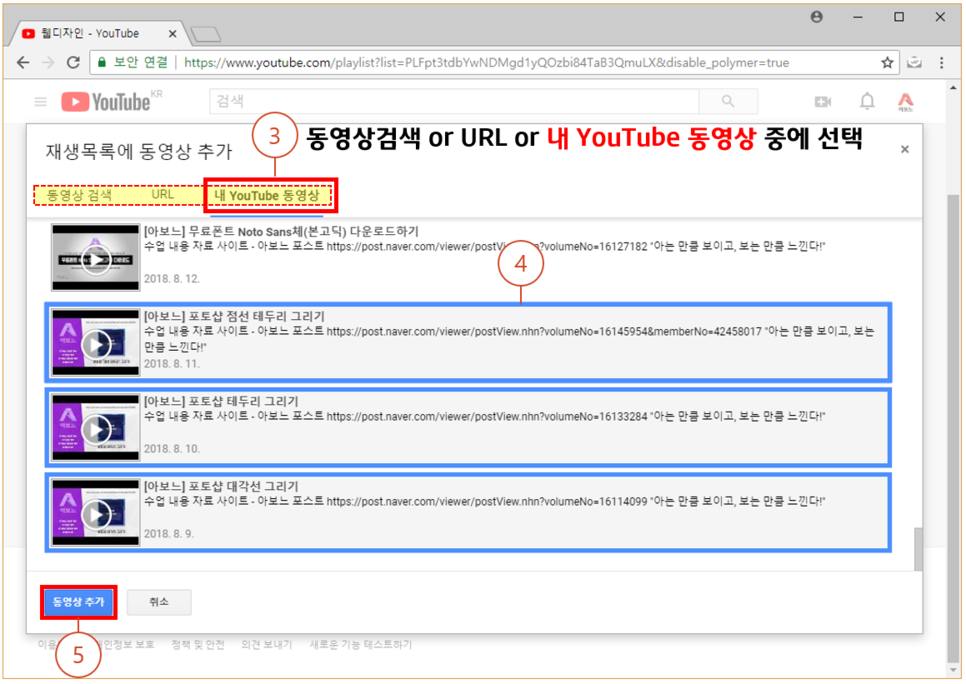Select thumbnail of 포토샵 점선 테두리 그리기

(95, 343)
